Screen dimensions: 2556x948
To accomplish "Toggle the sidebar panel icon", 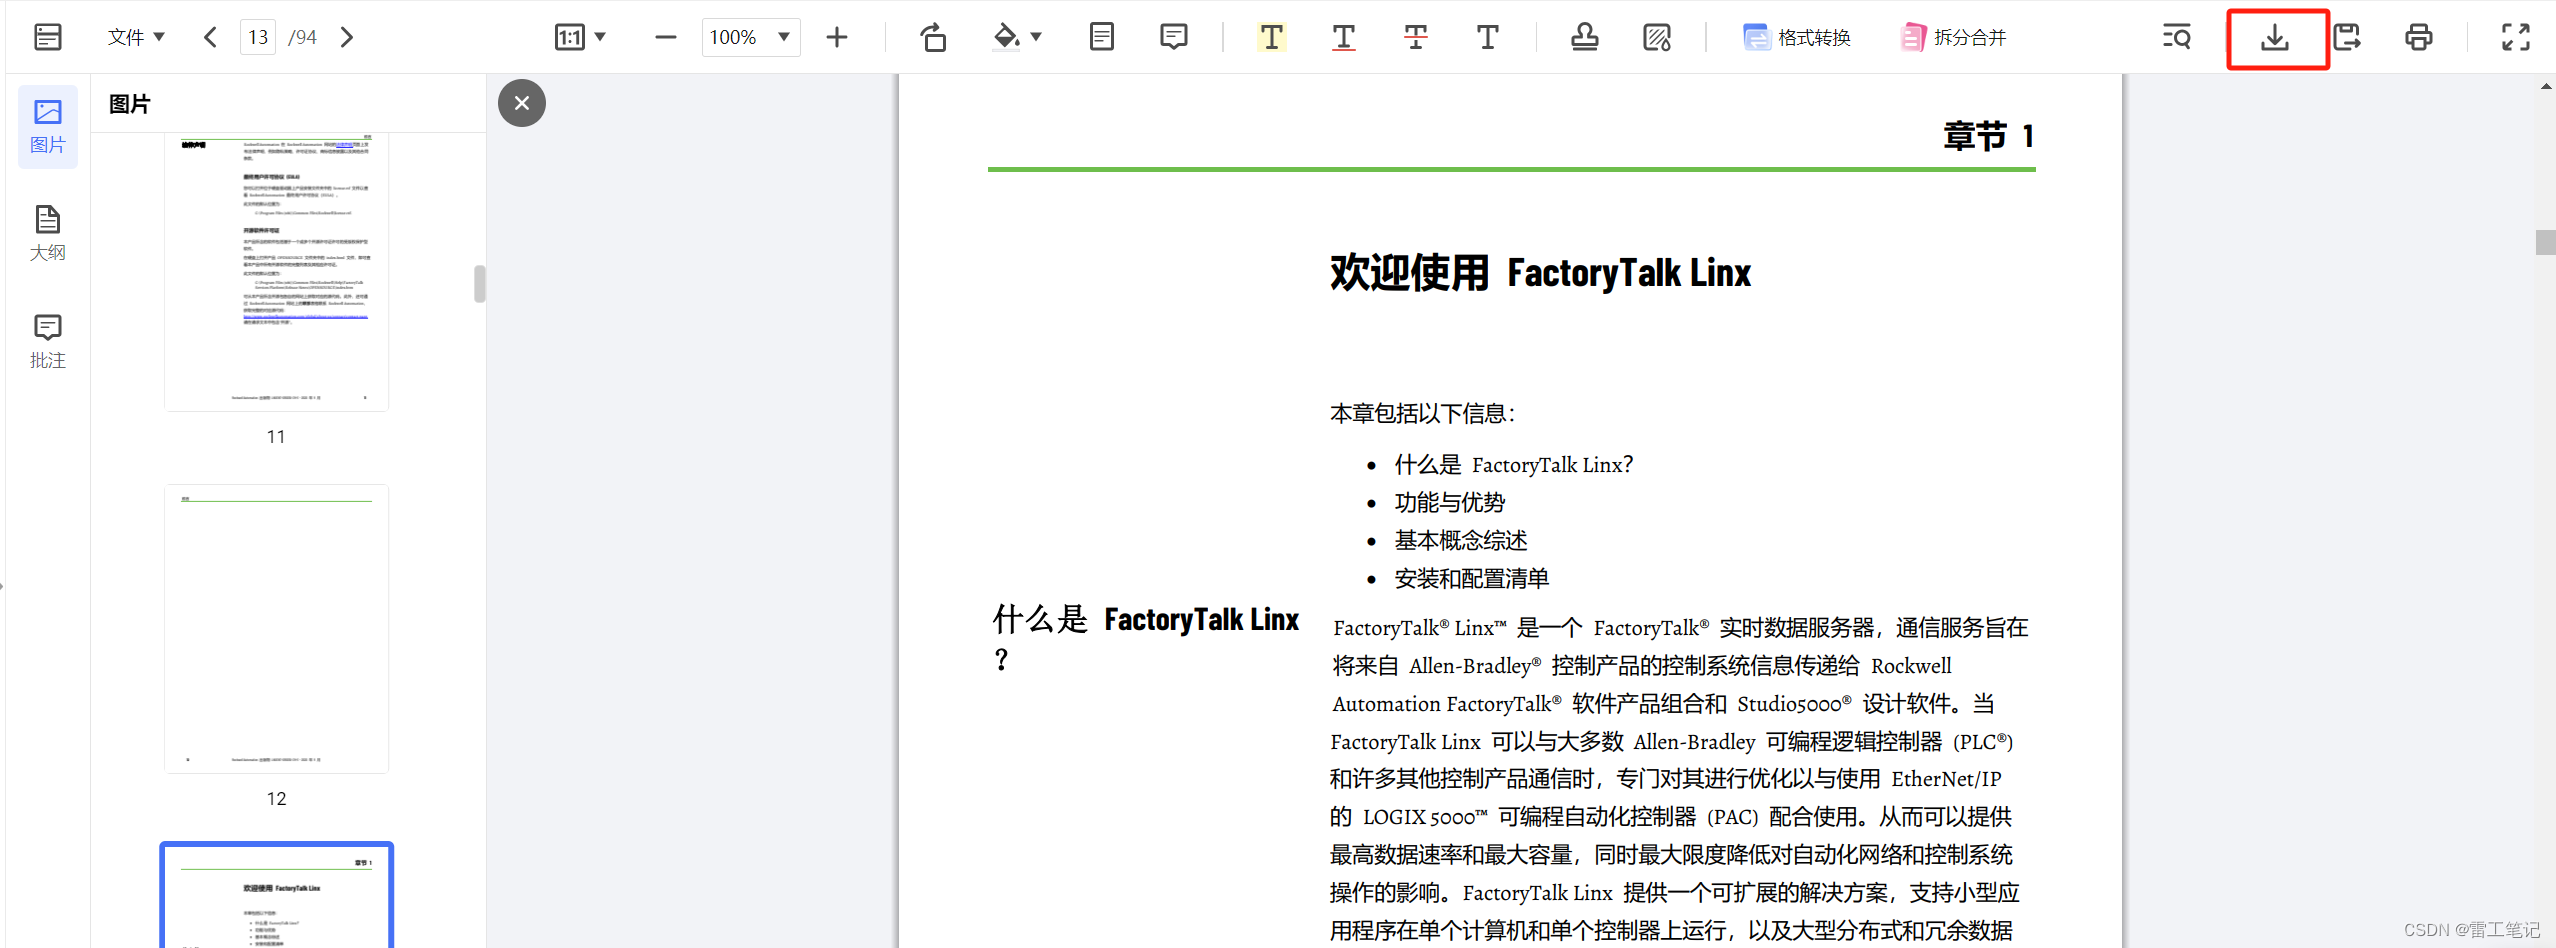I will (47, 37).
